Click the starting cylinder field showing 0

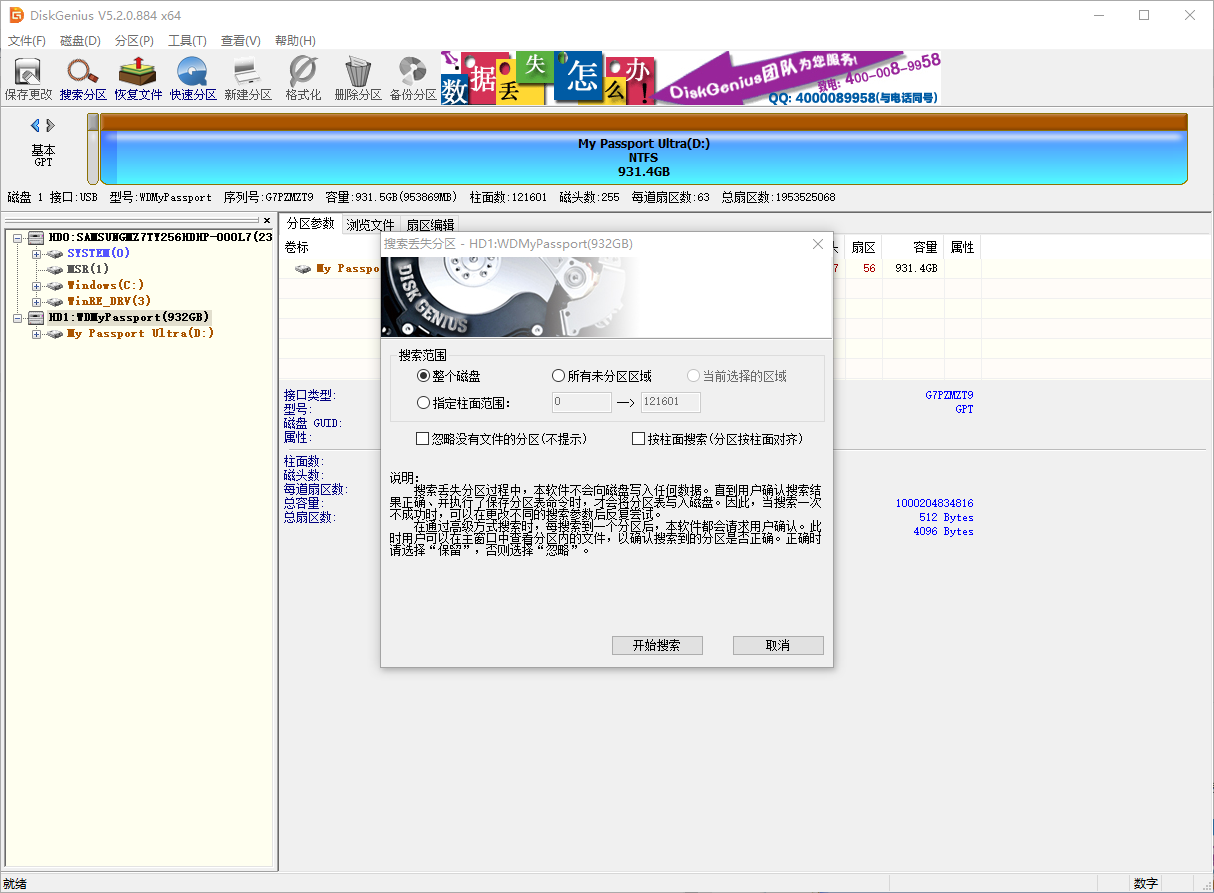click(x=582, y=403)
